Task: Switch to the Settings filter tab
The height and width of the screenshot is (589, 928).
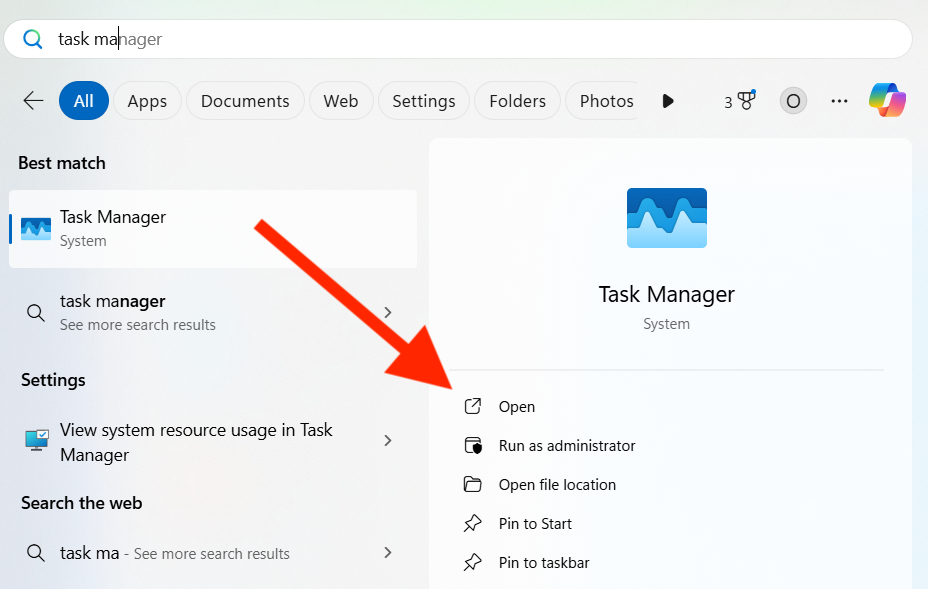Action: pyautogui.click(x=424, y=101)
